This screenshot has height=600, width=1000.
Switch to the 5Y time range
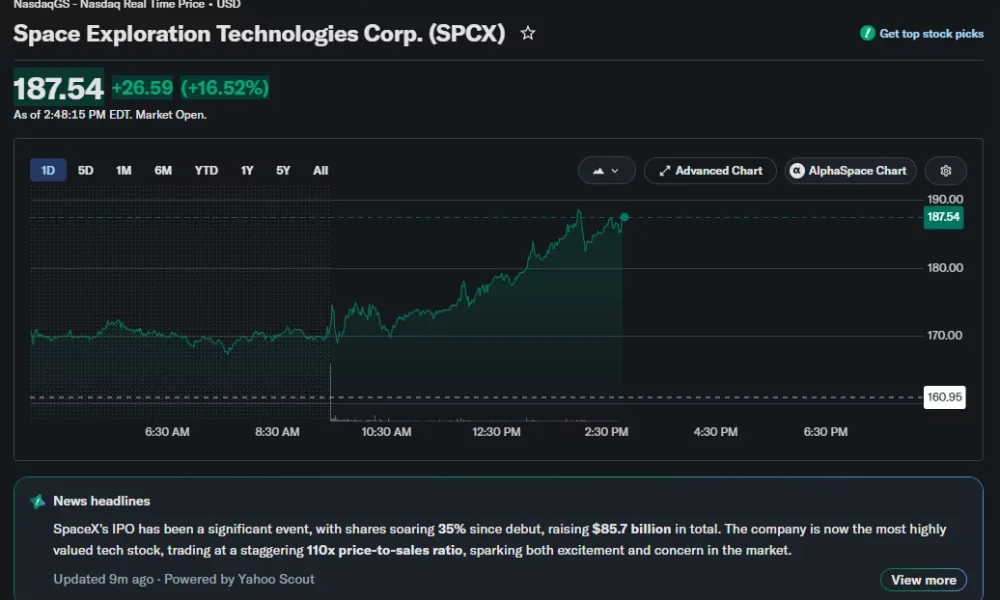point(283,171)
